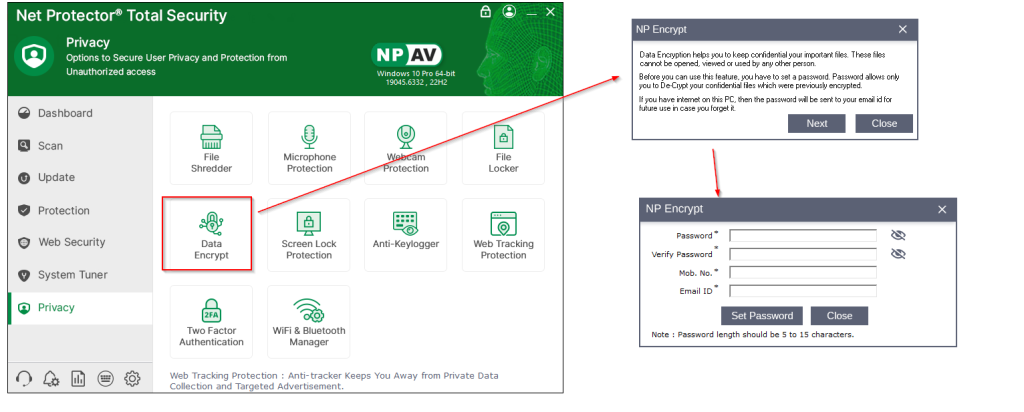
Task: Open the reports chart icon
Action: [x=78, y=378]
